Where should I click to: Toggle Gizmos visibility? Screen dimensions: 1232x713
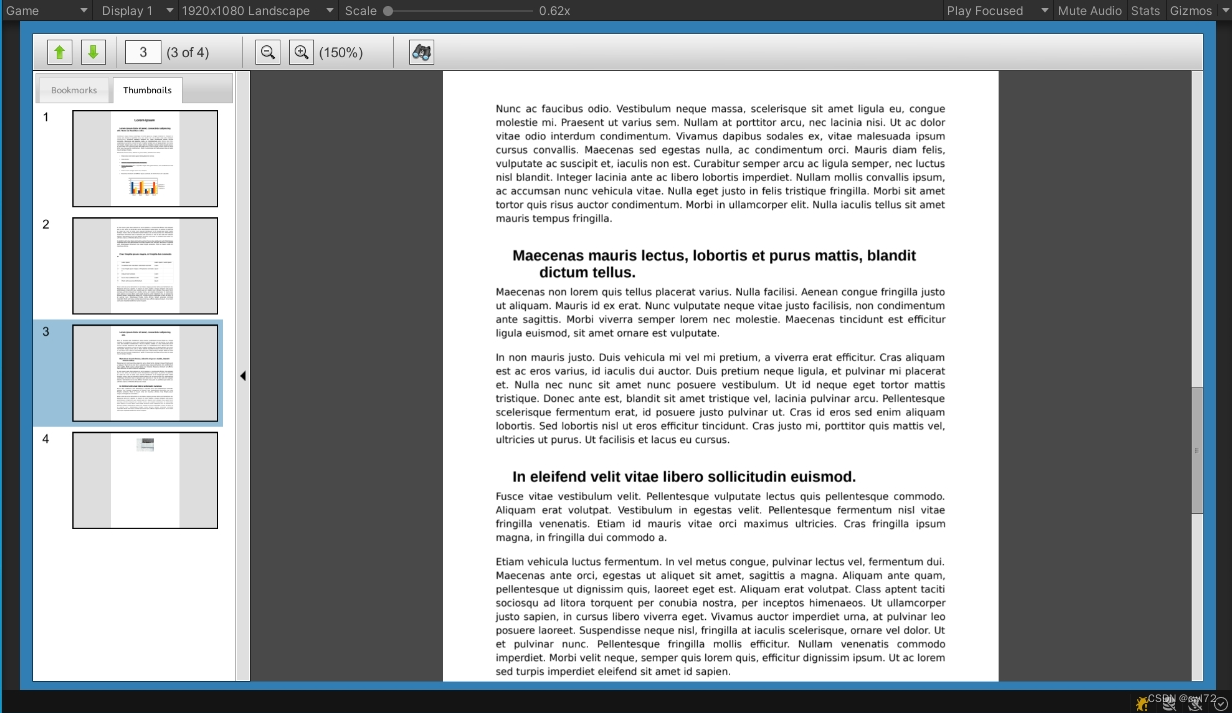[1191, 10]
